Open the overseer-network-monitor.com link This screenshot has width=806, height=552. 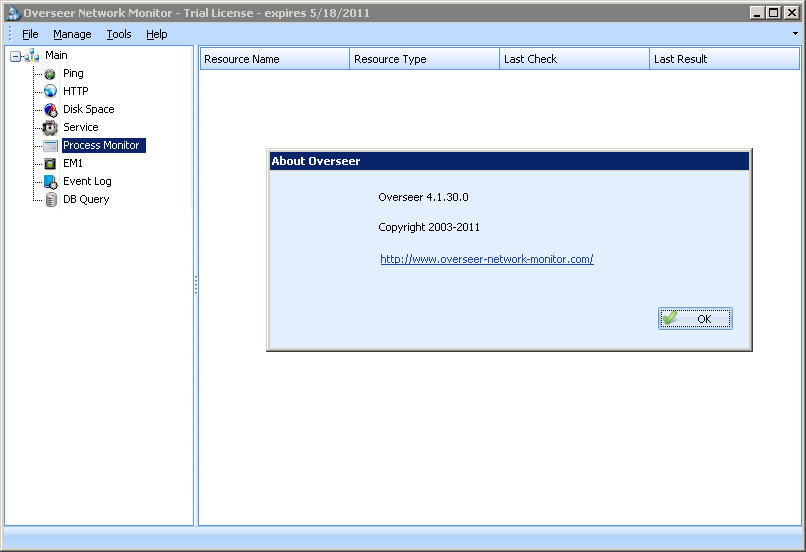click(x=487, y=259)
